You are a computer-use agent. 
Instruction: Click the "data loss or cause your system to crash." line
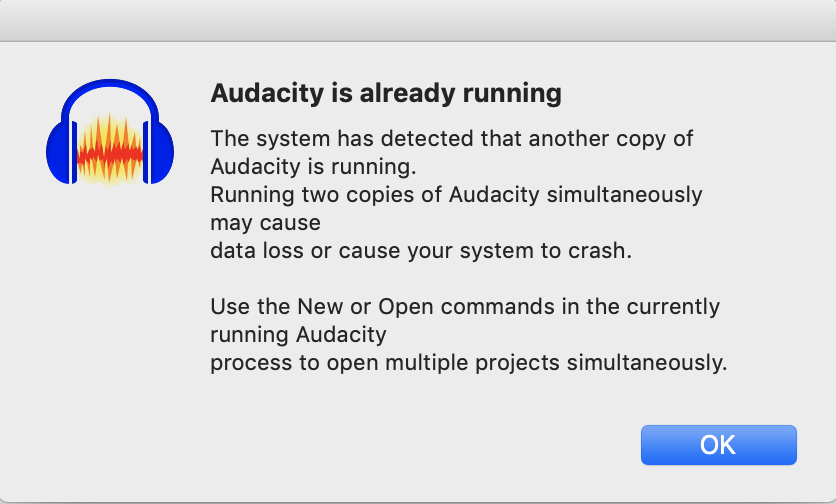click(421, 251)
